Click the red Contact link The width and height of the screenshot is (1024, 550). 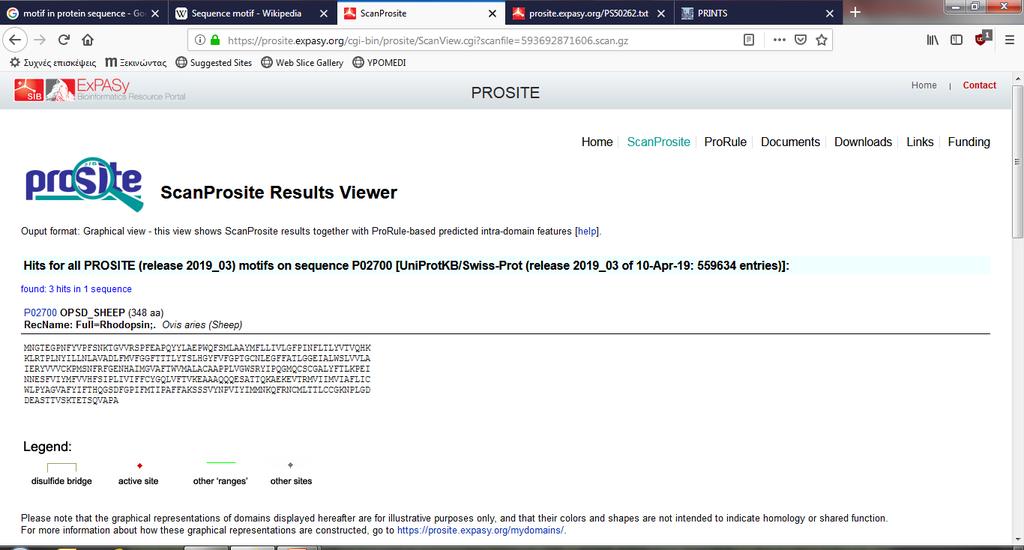(979, 85)
